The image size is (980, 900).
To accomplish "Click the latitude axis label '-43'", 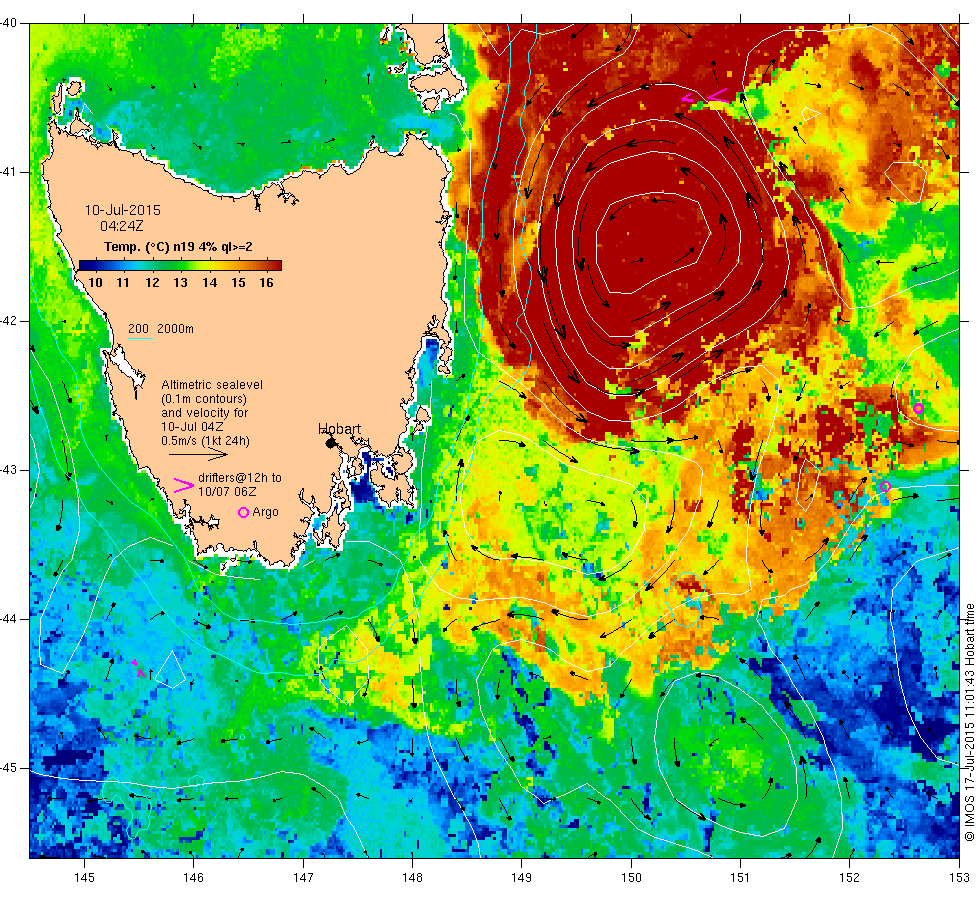I will pyautogui.click(x=9, y=470).
